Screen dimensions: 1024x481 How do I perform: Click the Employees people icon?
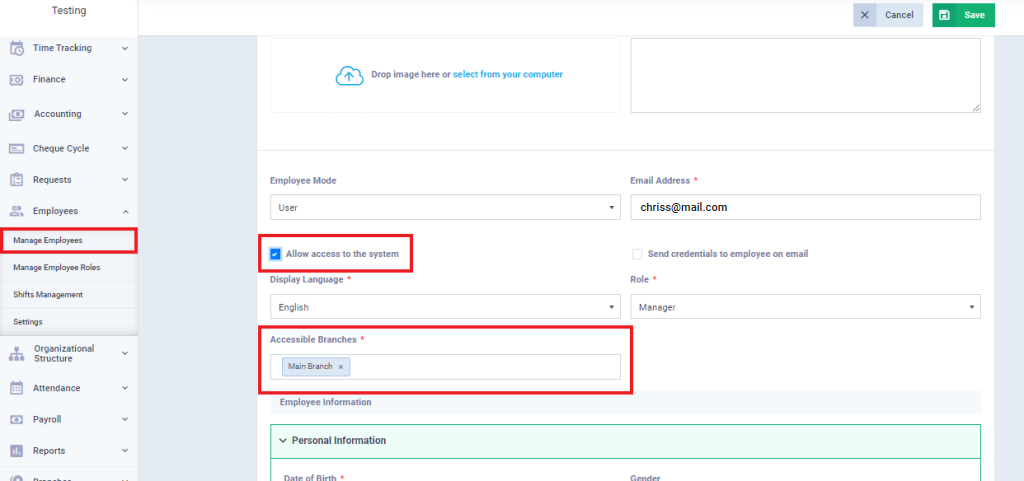point(16,211)
